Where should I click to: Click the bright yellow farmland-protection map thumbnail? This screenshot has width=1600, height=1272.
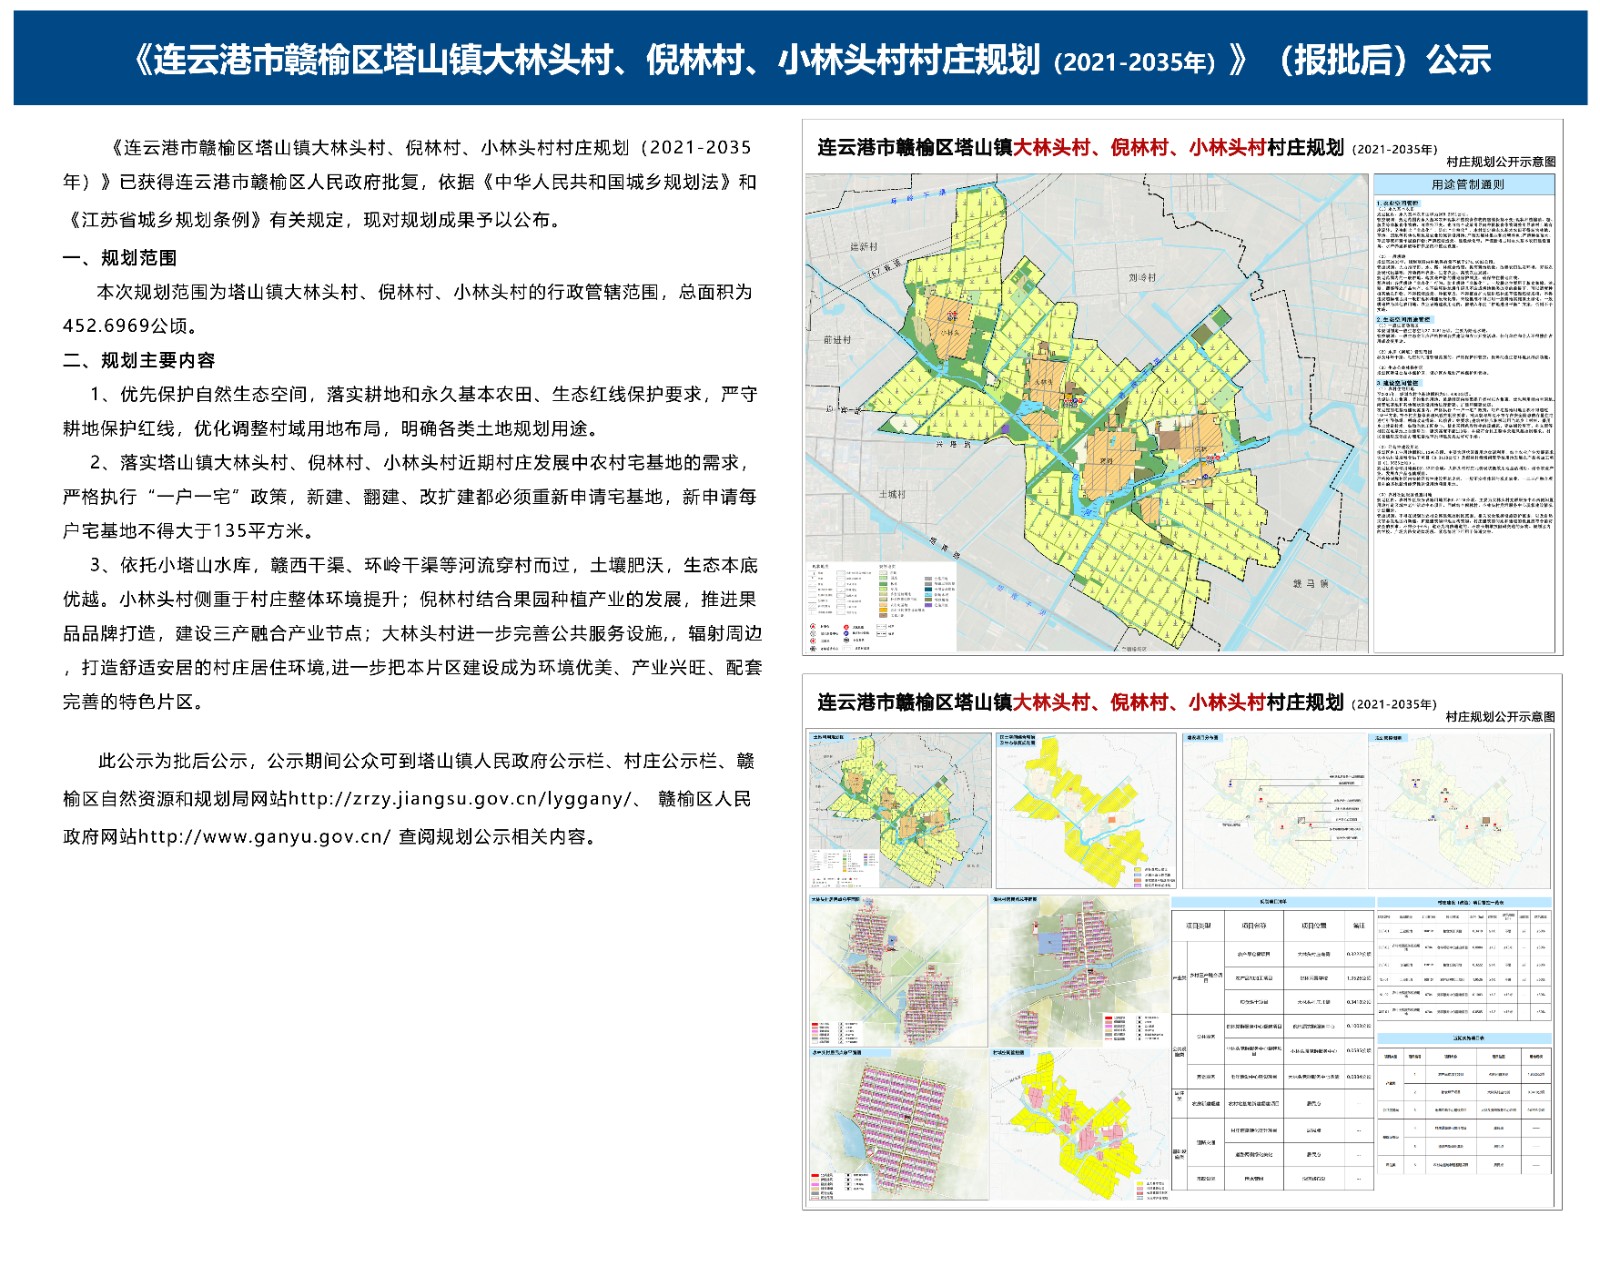coord(1086,810)
